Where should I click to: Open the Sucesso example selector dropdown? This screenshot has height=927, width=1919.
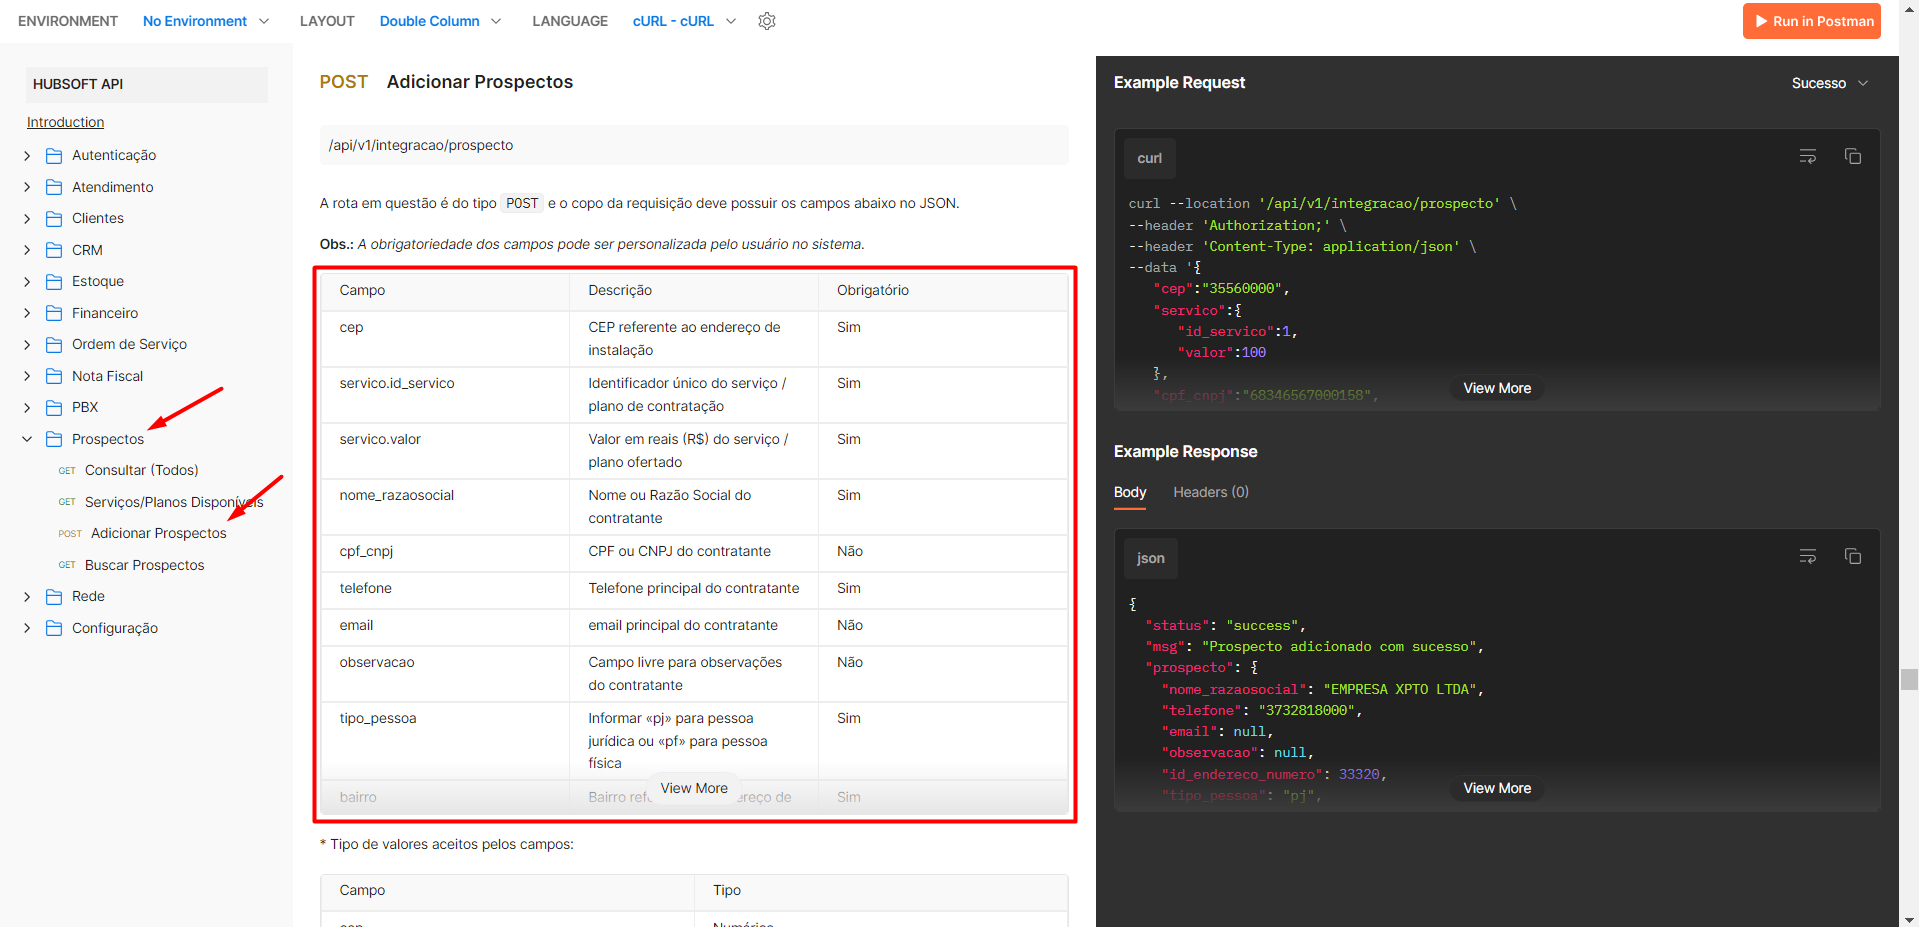(x=1830, y=83)
